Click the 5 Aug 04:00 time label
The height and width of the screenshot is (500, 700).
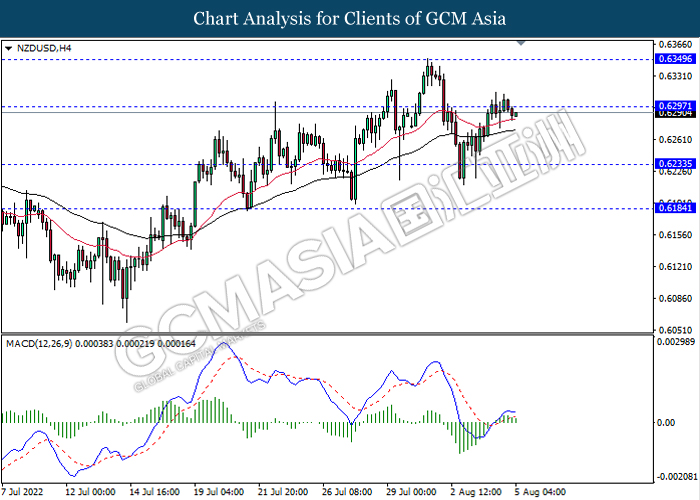tap(540, 492)
